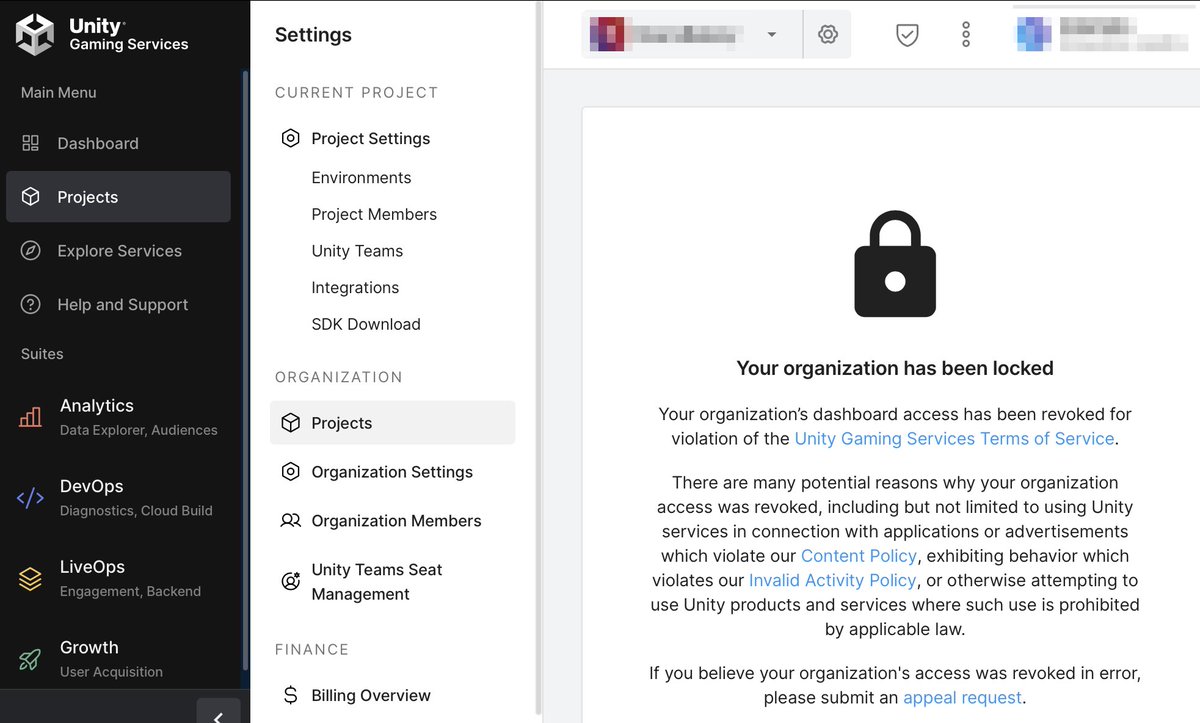Open Unity Gaming Services Terms of Service link
1200x723 pixels.
954,439
